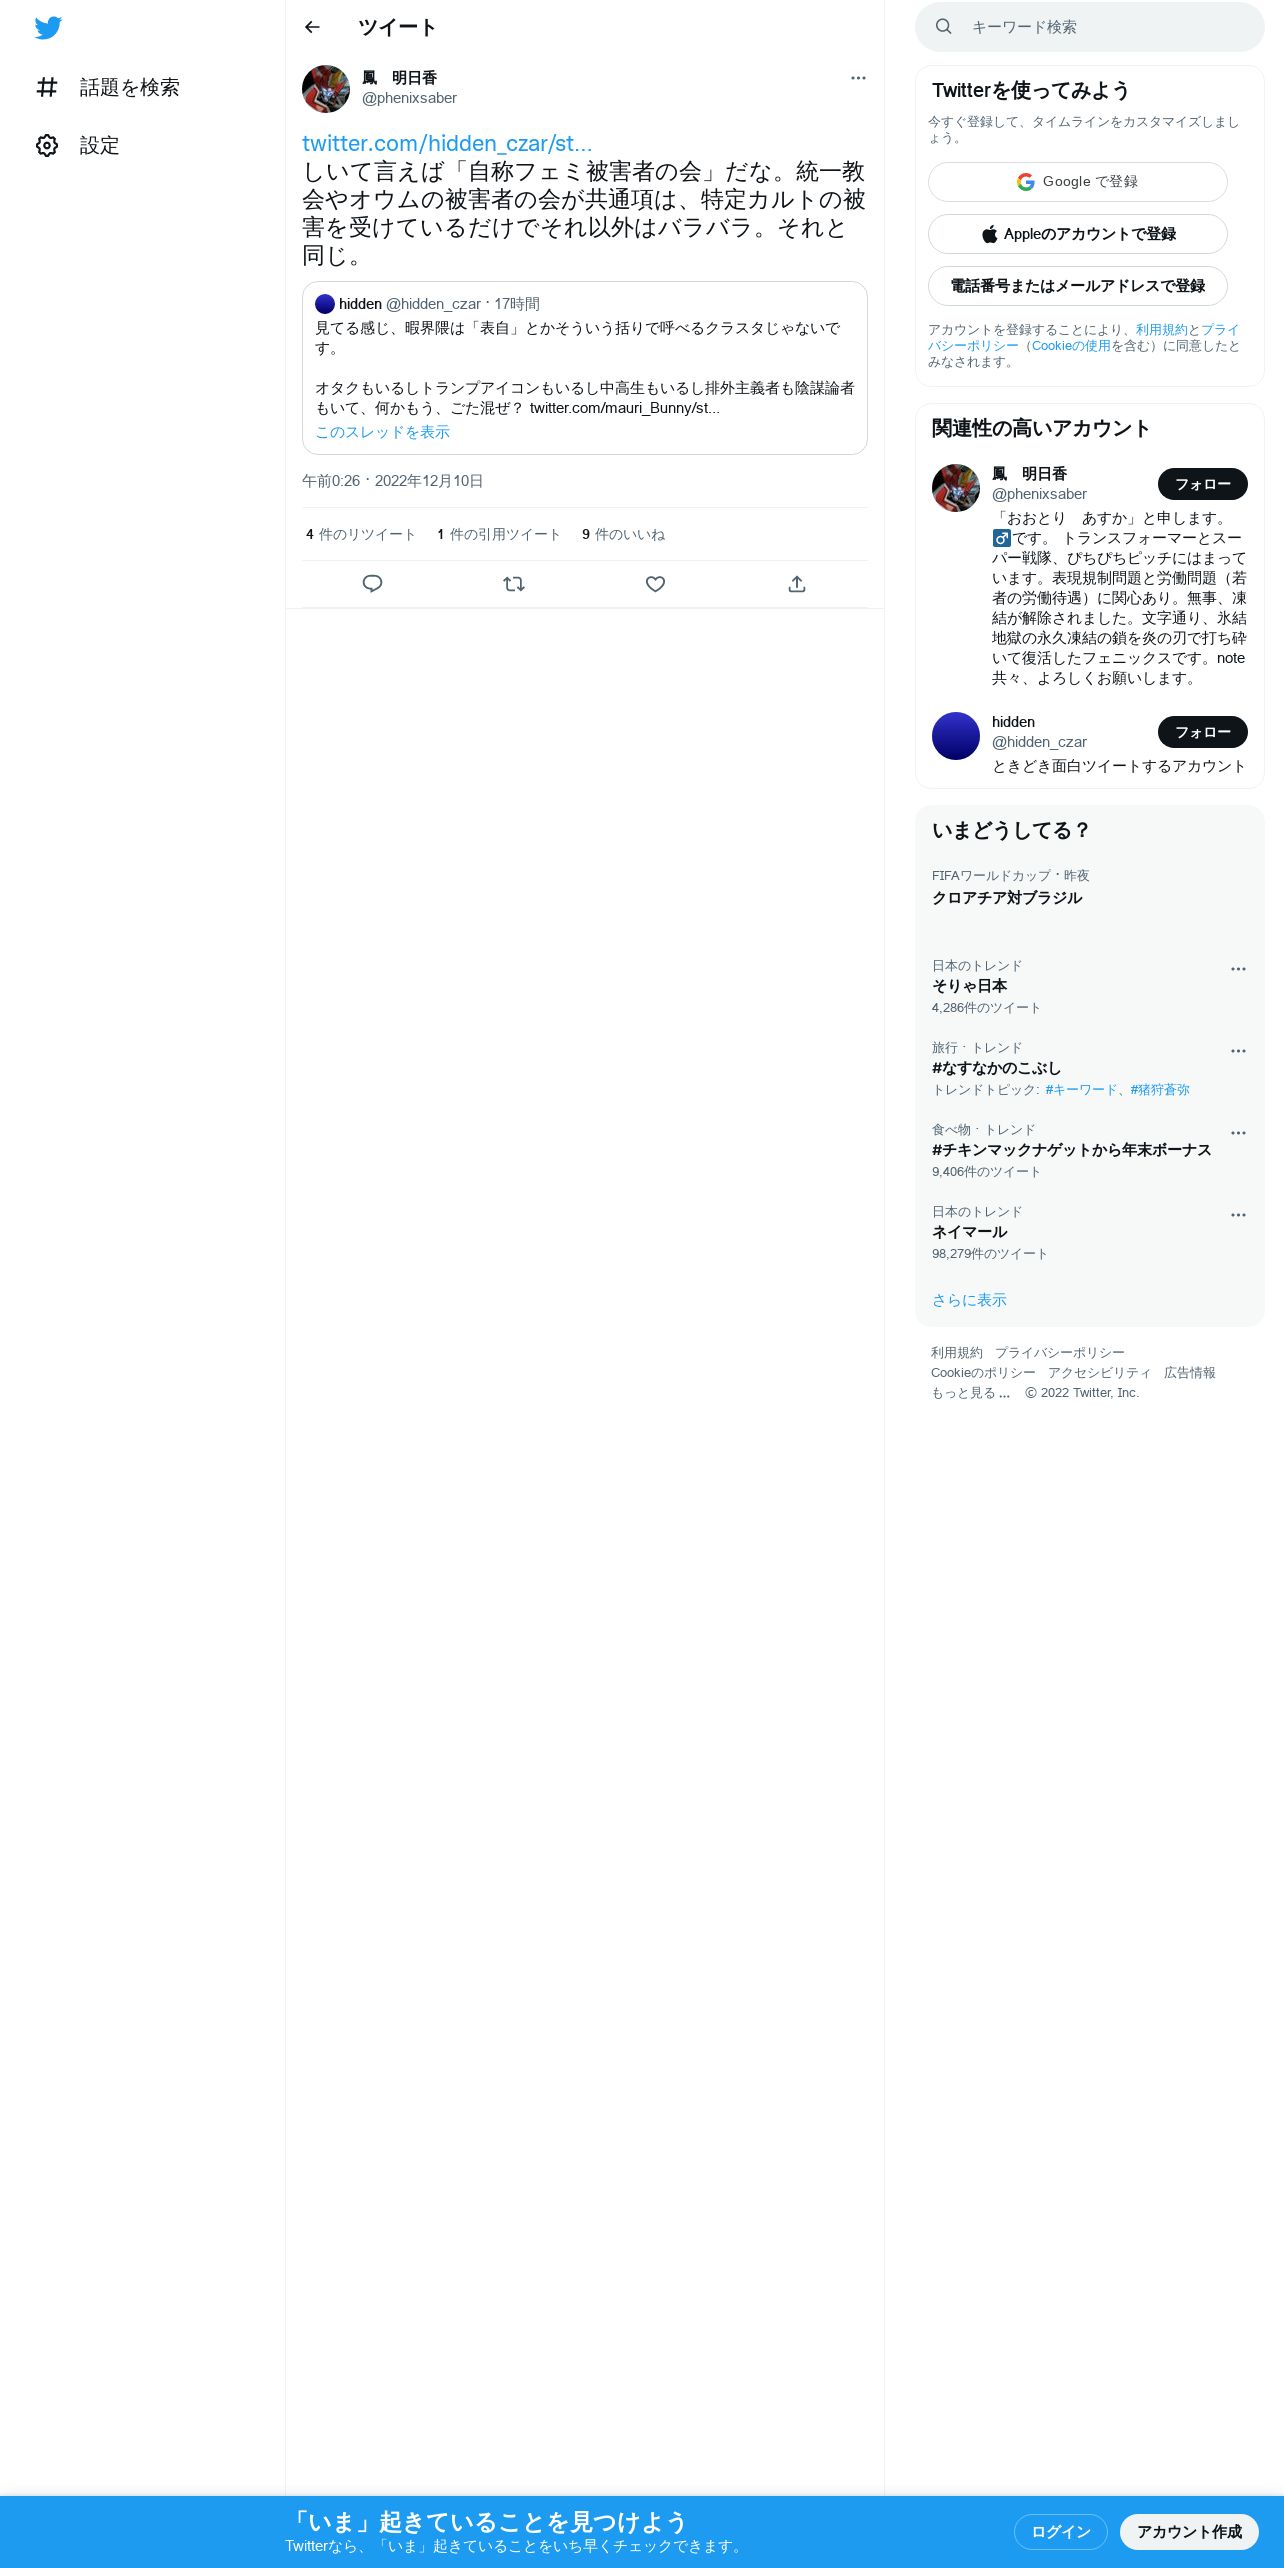Open the クロアチア対ブラジル trend
Image resolution: width=1284 pixels, height=2568 pixels.
(x=1007, y=898)
